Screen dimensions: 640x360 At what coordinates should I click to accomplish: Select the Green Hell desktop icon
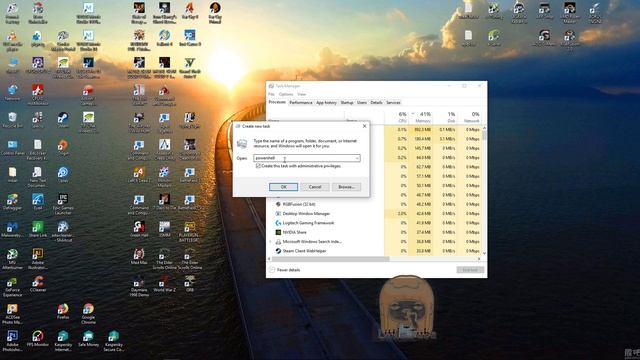[x=139, y=229]
